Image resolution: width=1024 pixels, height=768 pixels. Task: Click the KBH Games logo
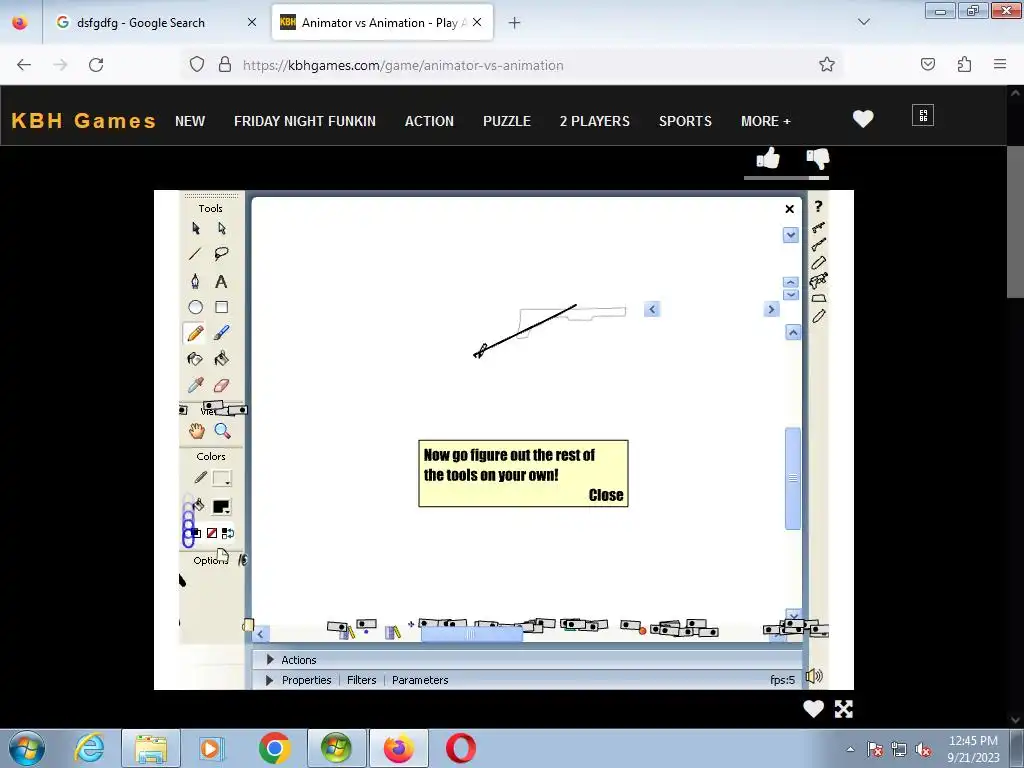(84, 121)
